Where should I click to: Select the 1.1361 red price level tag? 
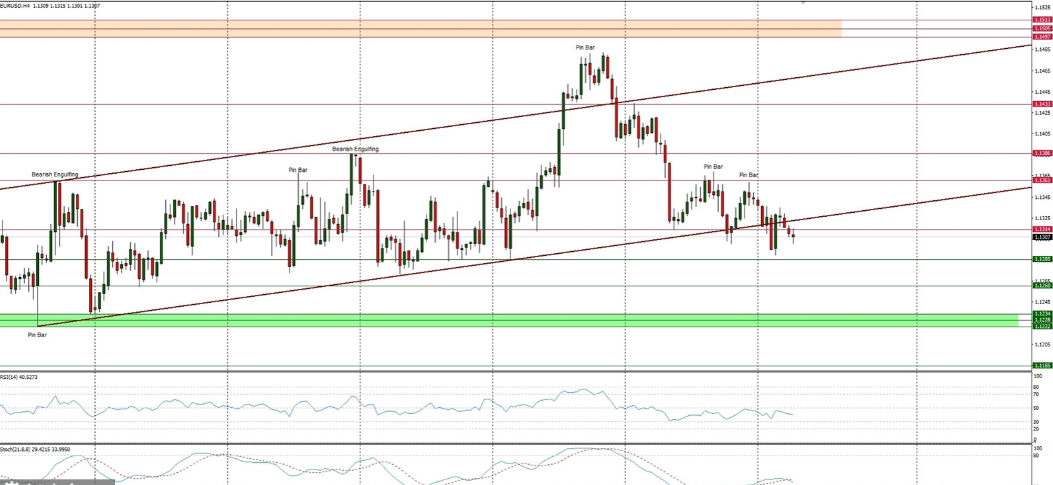[x=1041, y=180]
